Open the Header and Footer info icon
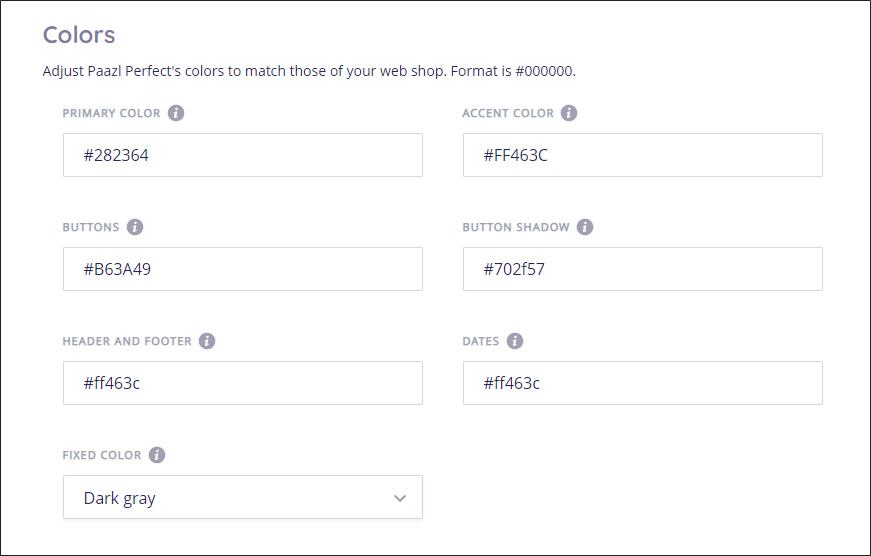 click(207, 340)
